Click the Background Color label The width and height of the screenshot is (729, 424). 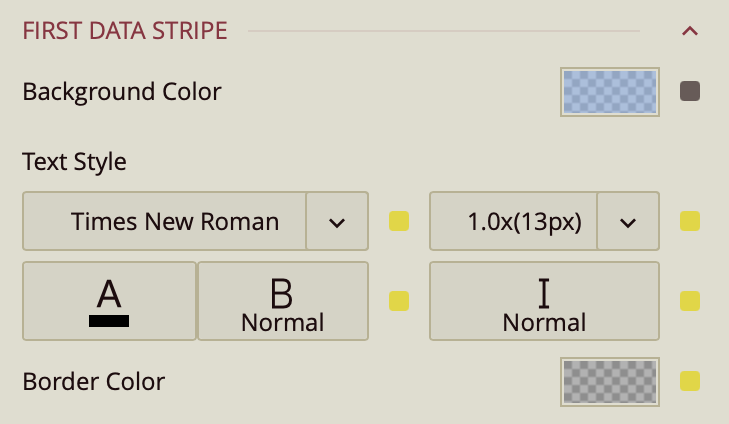pyautogui.click(x=121, y=92)
